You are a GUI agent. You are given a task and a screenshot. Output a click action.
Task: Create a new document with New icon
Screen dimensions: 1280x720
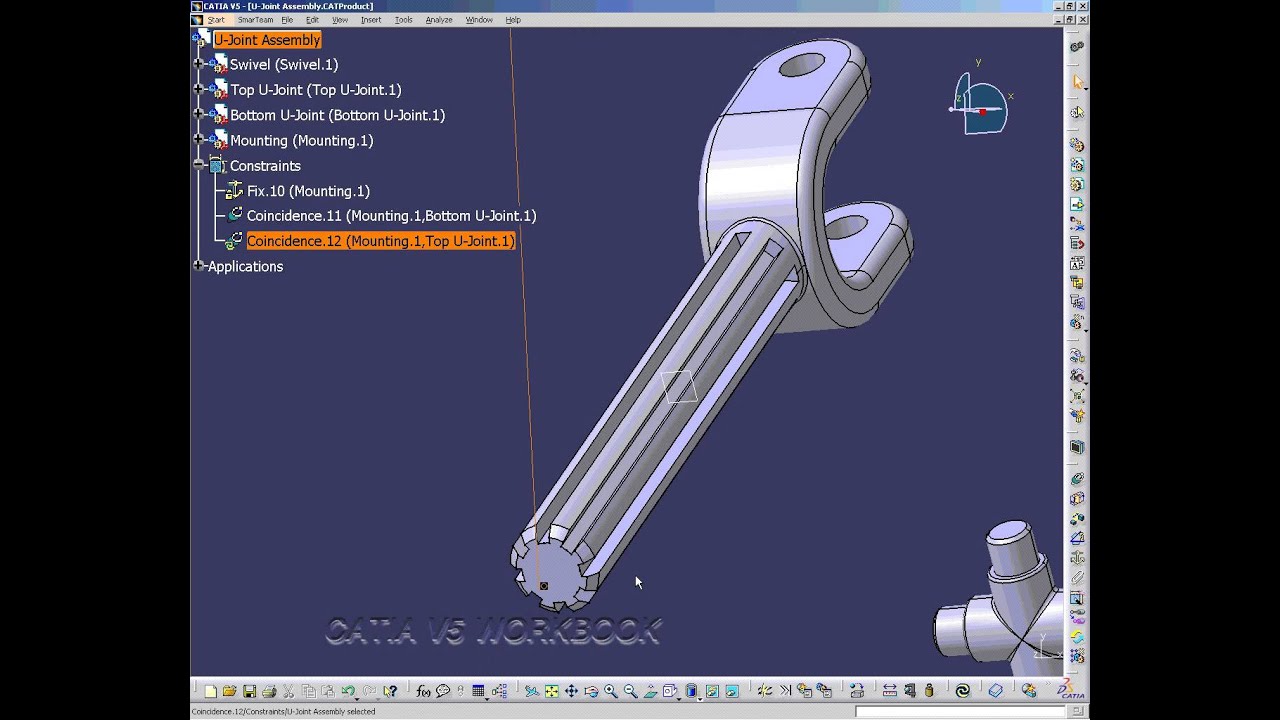(x=210, y=691)
